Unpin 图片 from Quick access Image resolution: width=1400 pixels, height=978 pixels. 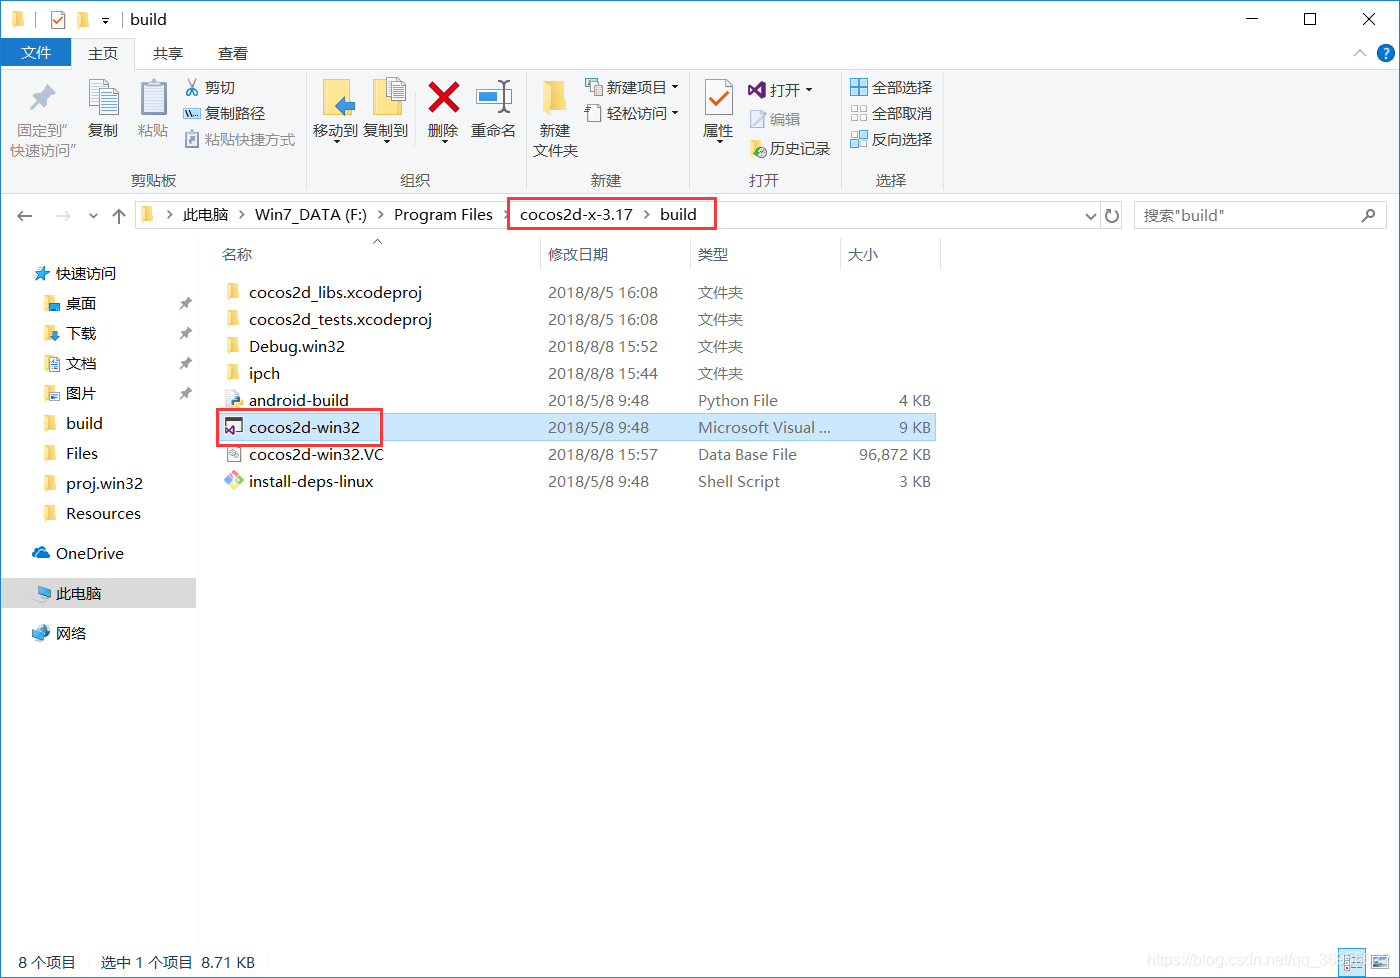(185, 394)
